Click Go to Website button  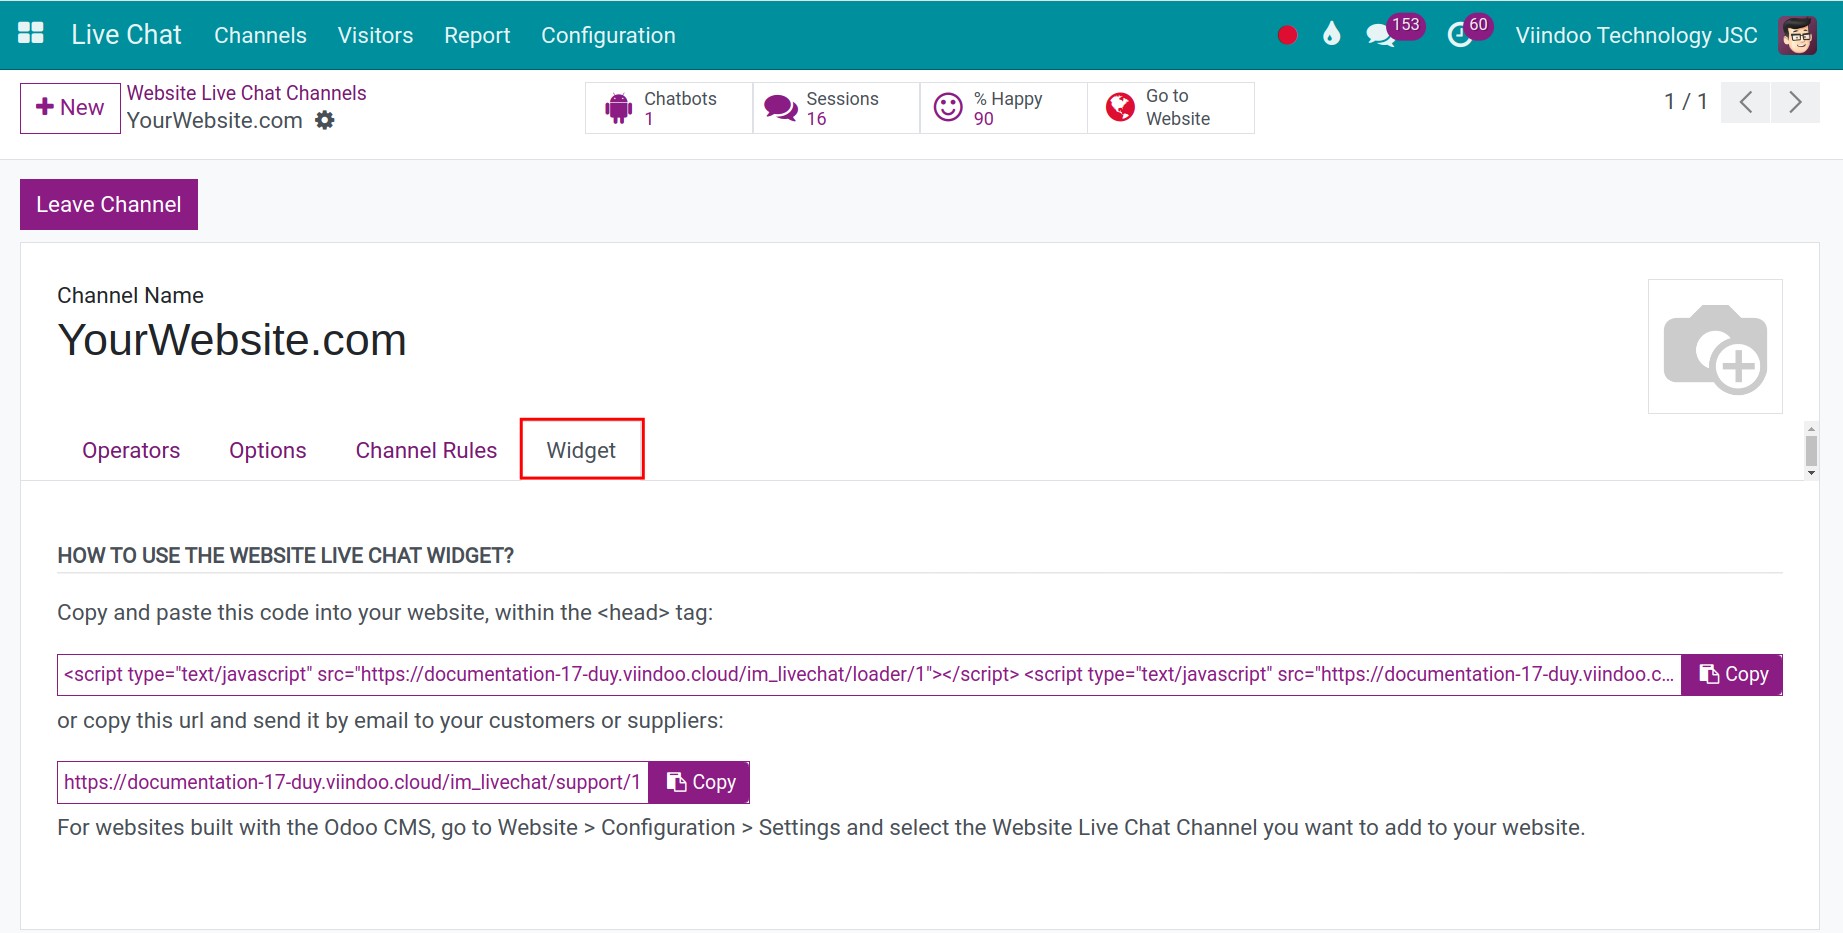click(1170, 108)
